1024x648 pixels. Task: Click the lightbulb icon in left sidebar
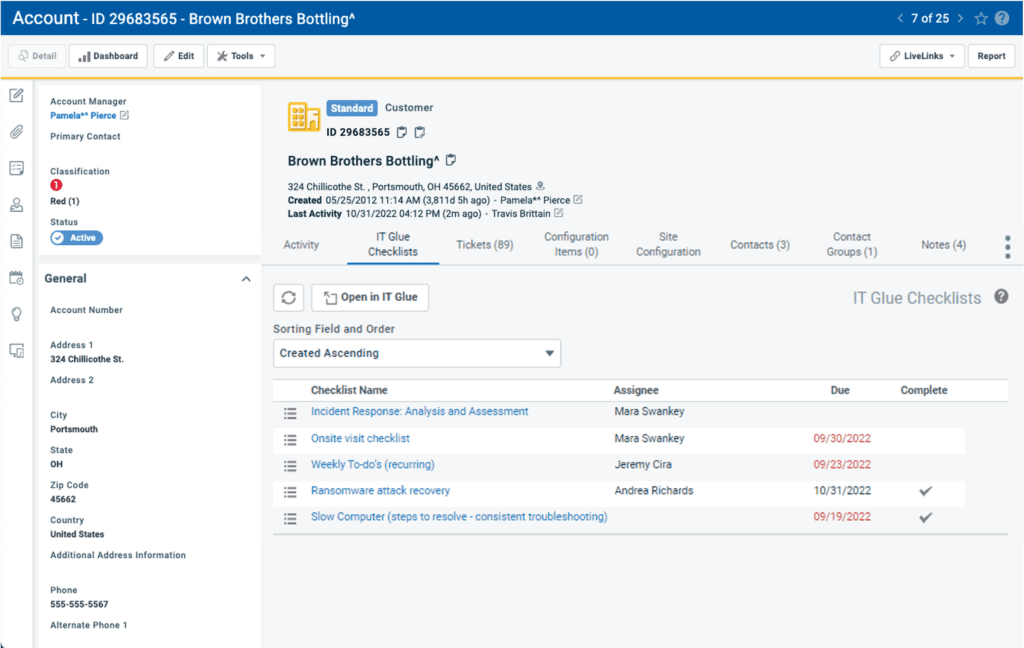click(x=16, y=314)
